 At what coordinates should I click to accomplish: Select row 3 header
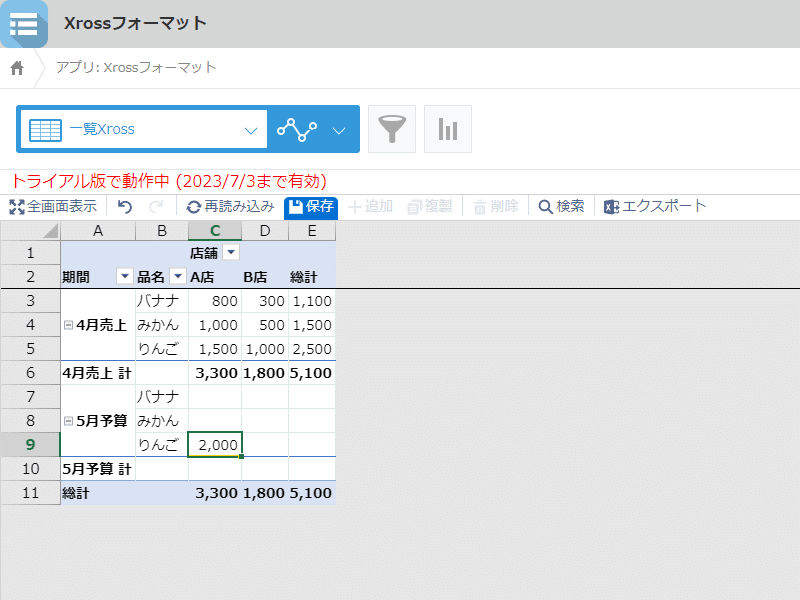pos(31,301)
